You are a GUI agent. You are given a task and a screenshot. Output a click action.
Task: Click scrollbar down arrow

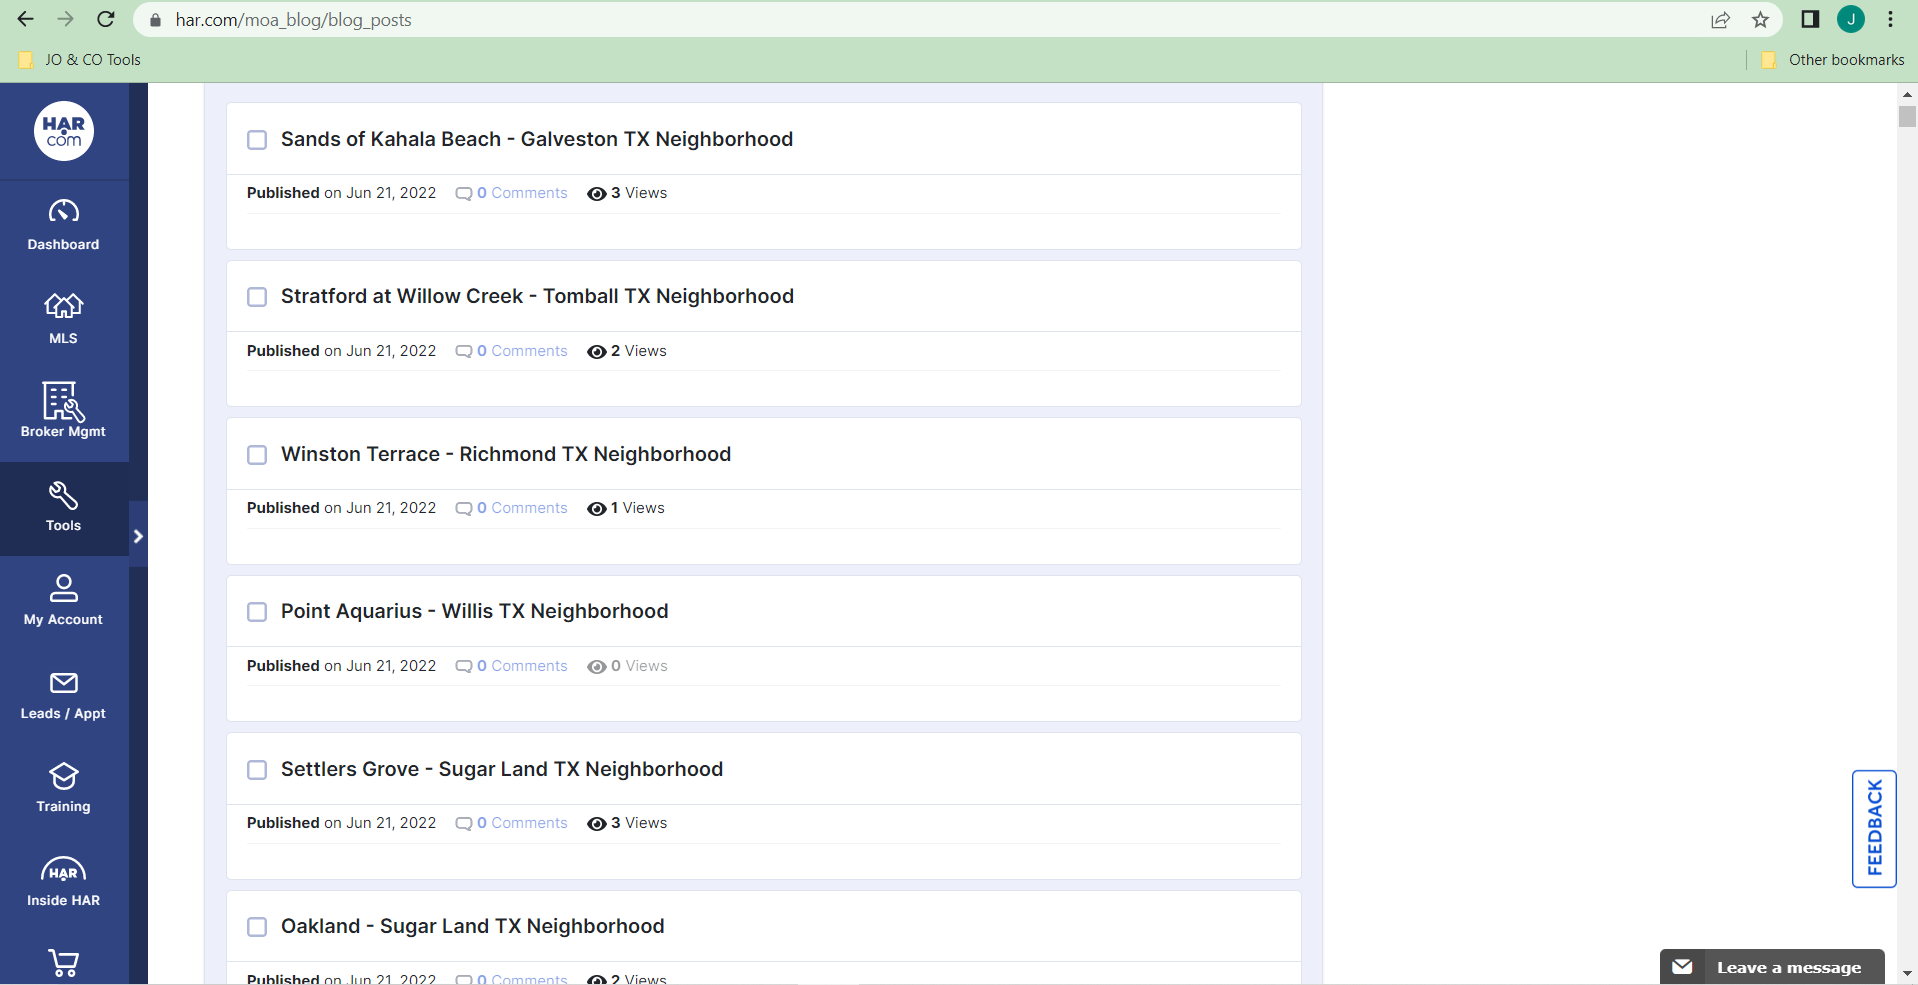1907,973
